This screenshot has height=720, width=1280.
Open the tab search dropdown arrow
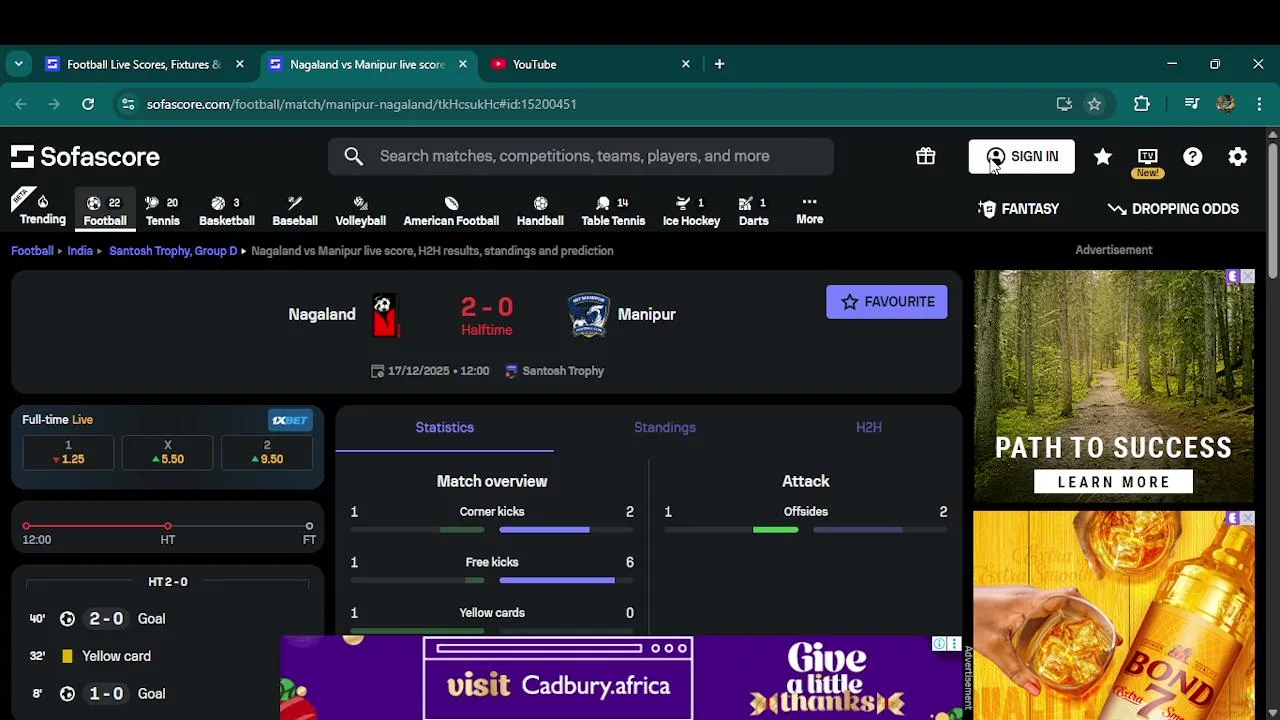click(18, 64)
